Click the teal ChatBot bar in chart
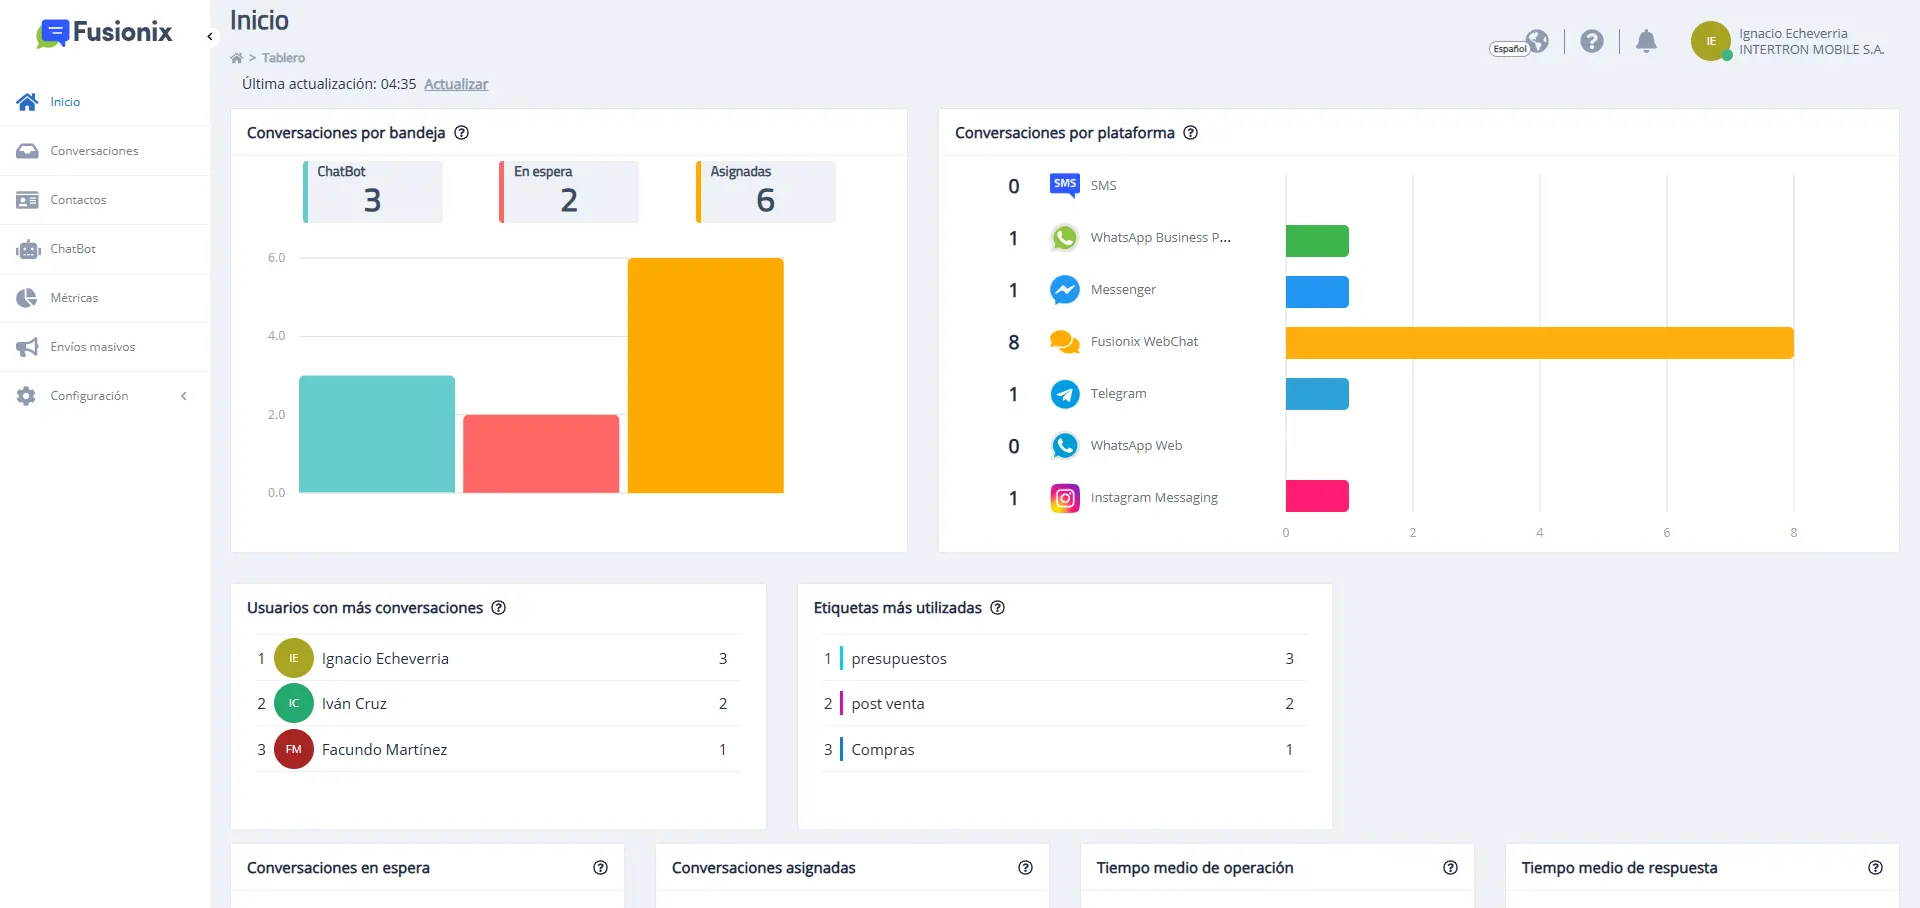 pyautogui.click(x=377, y=434)
